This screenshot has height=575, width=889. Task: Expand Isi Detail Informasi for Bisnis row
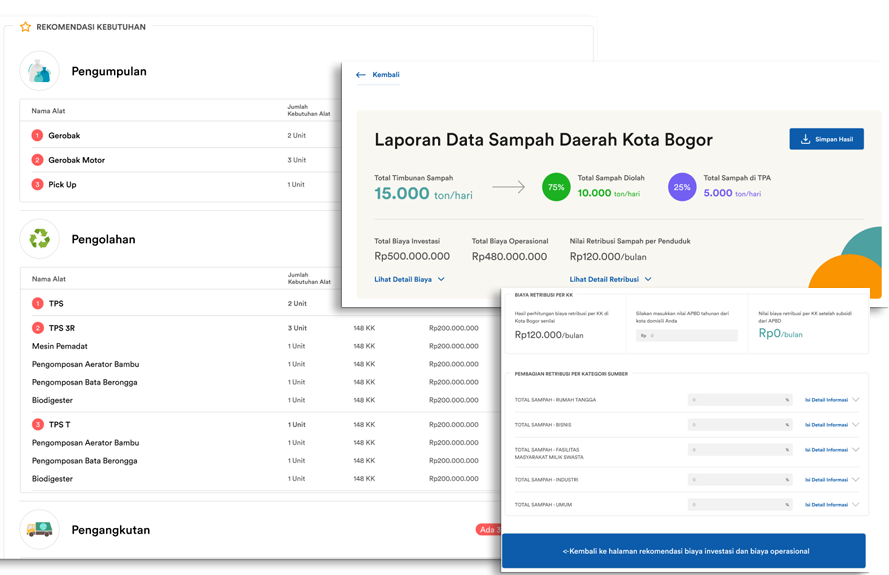[x=831, y=425]
